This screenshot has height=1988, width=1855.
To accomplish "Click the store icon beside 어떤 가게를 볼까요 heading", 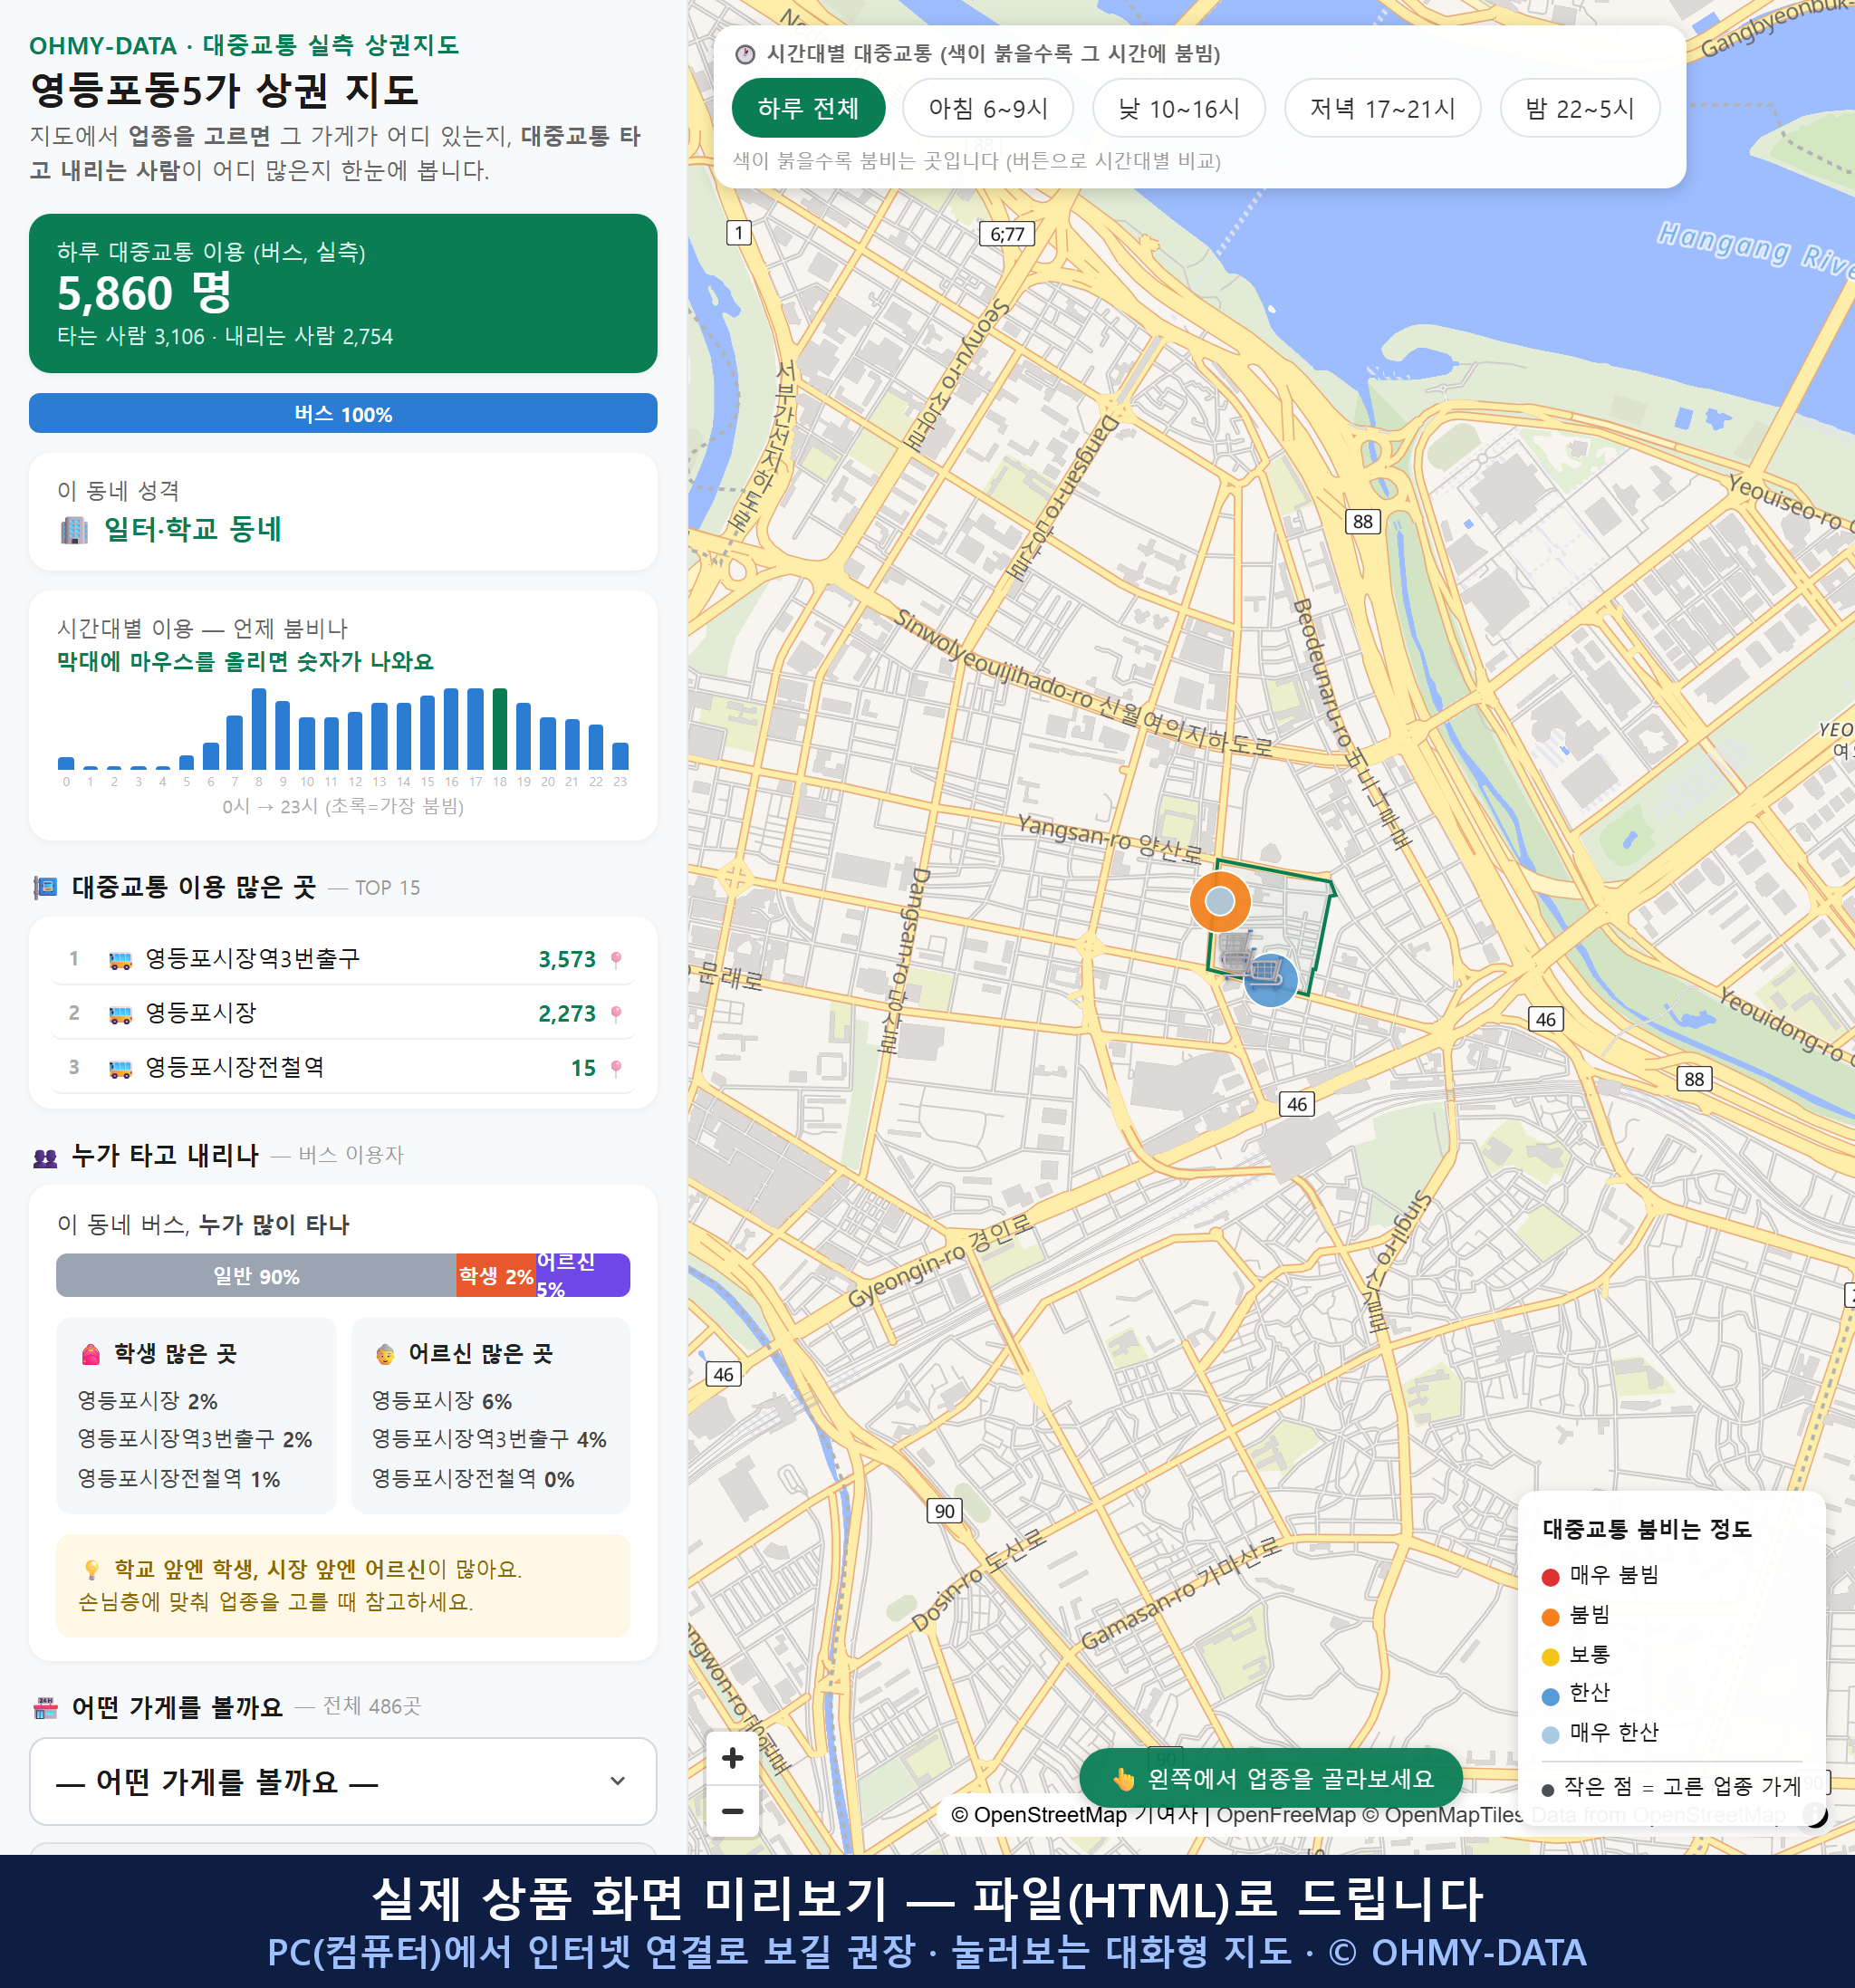I will click(46, 1708).
